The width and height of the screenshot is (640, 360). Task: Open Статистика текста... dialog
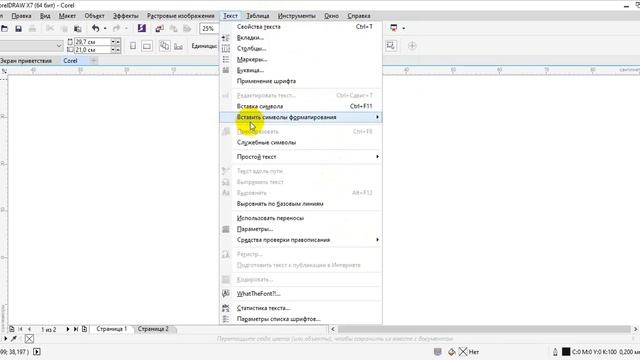point(301,308)
